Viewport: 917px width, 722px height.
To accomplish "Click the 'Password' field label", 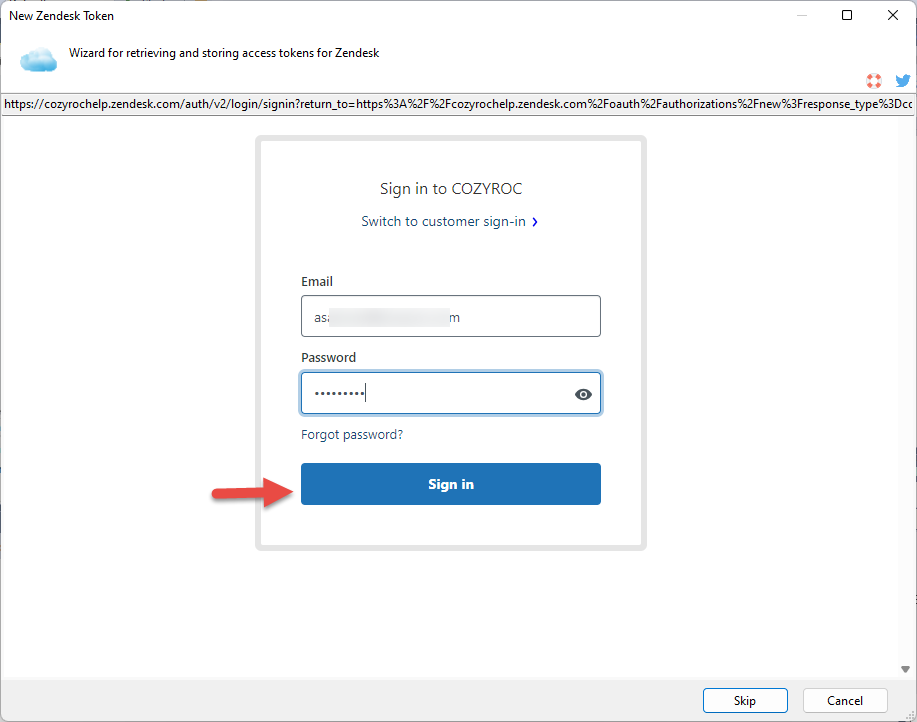I will click(329, 358).
